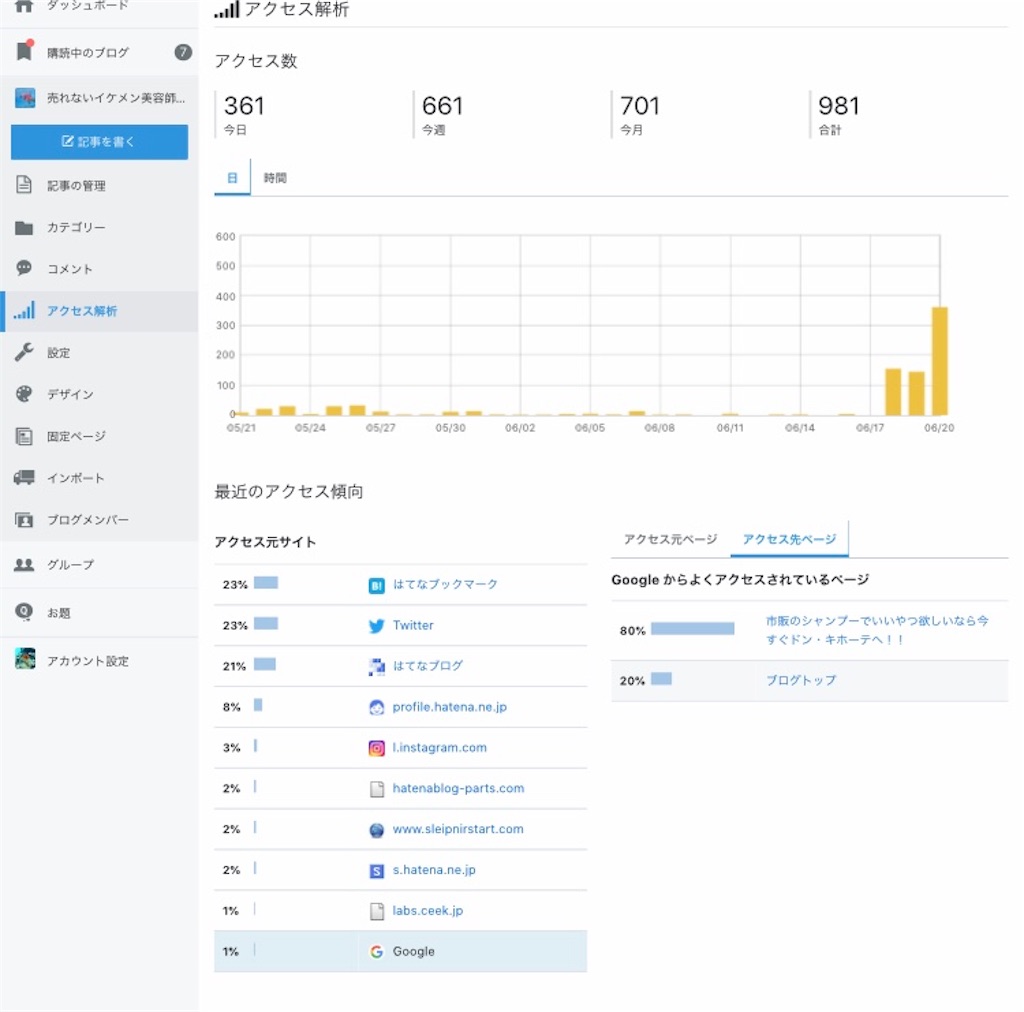Select the Google referrer row
Image resolution: width=1024 pixels, height=1012 pixels.
(400, 951)
